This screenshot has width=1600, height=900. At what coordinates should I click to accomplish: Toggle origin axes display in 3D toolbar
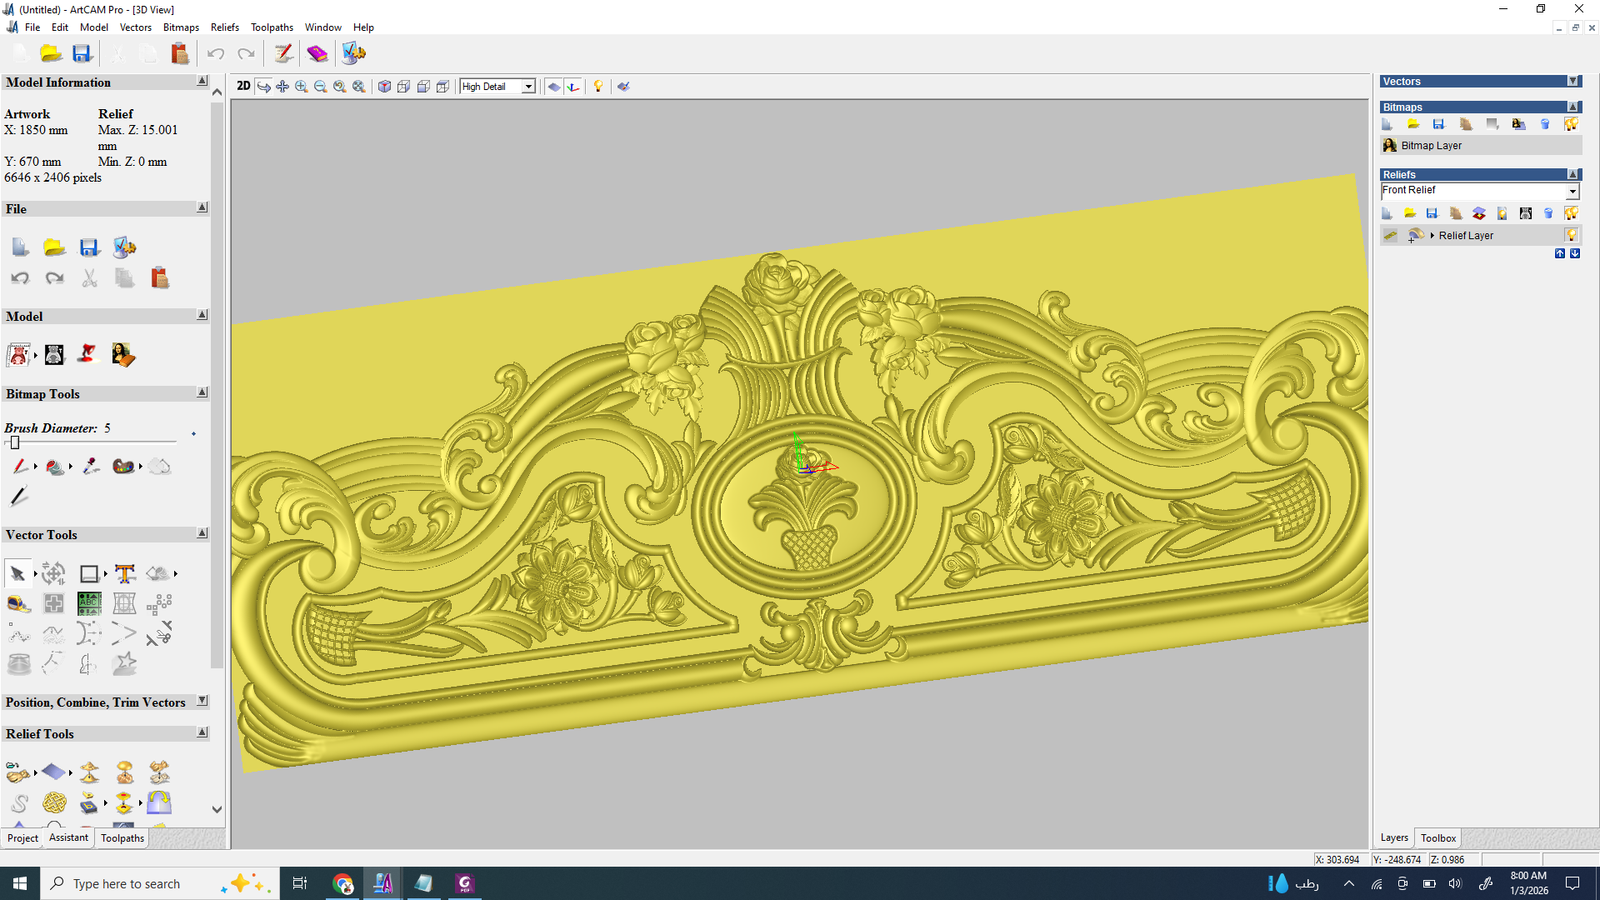[573, 87]
